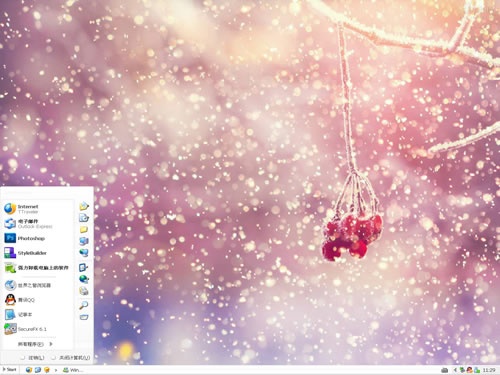Expand quick launch overflow chevron

(x=56, y=370)
